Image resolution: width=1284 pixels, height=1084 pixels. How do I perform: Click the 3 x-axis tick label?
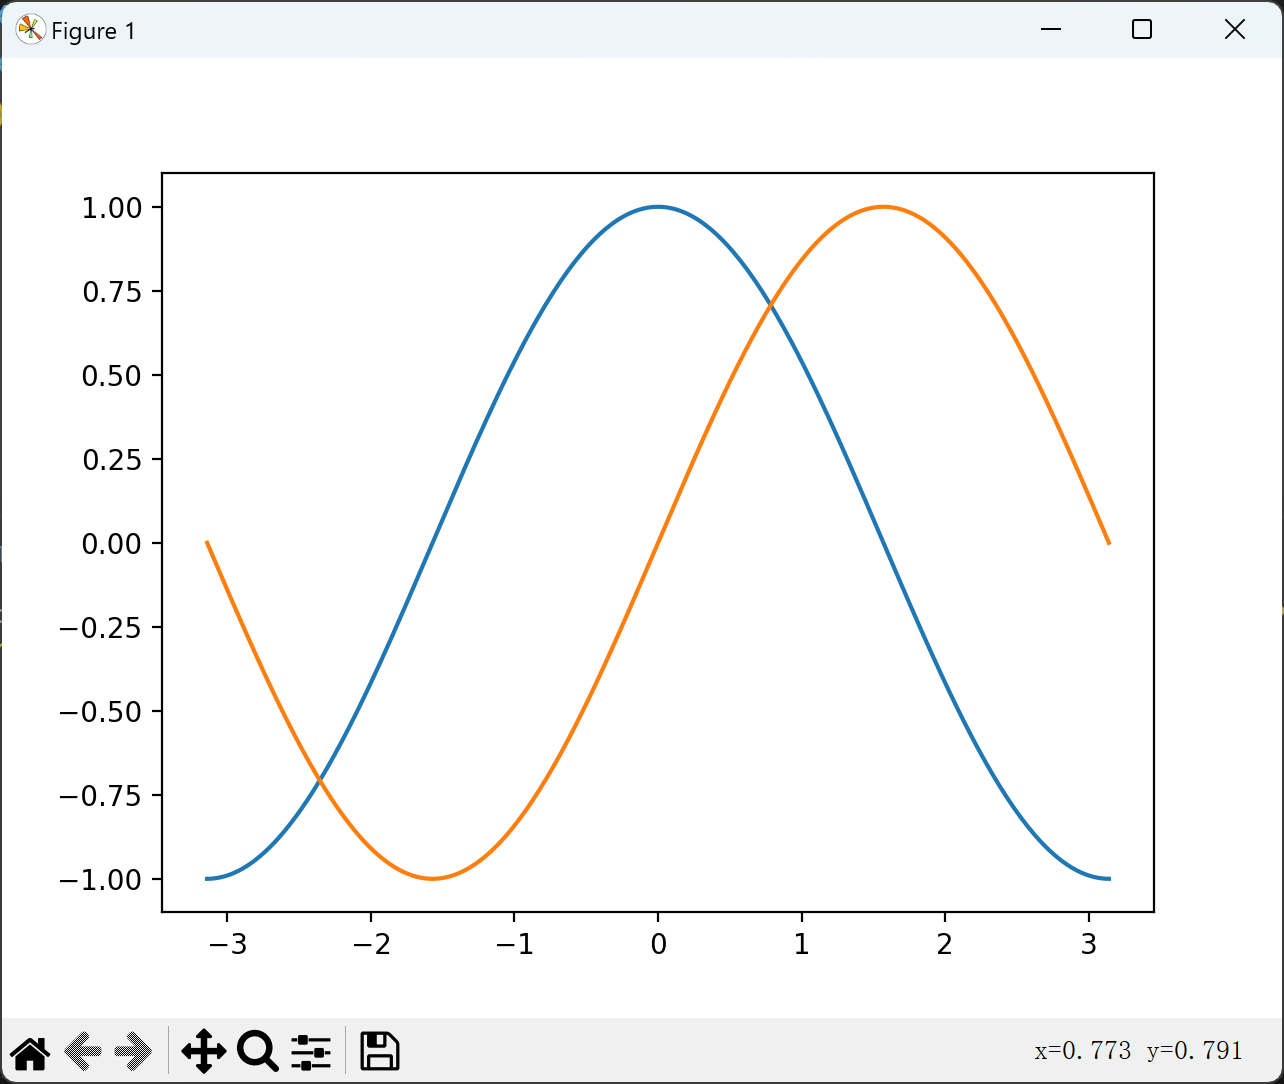1089,945
